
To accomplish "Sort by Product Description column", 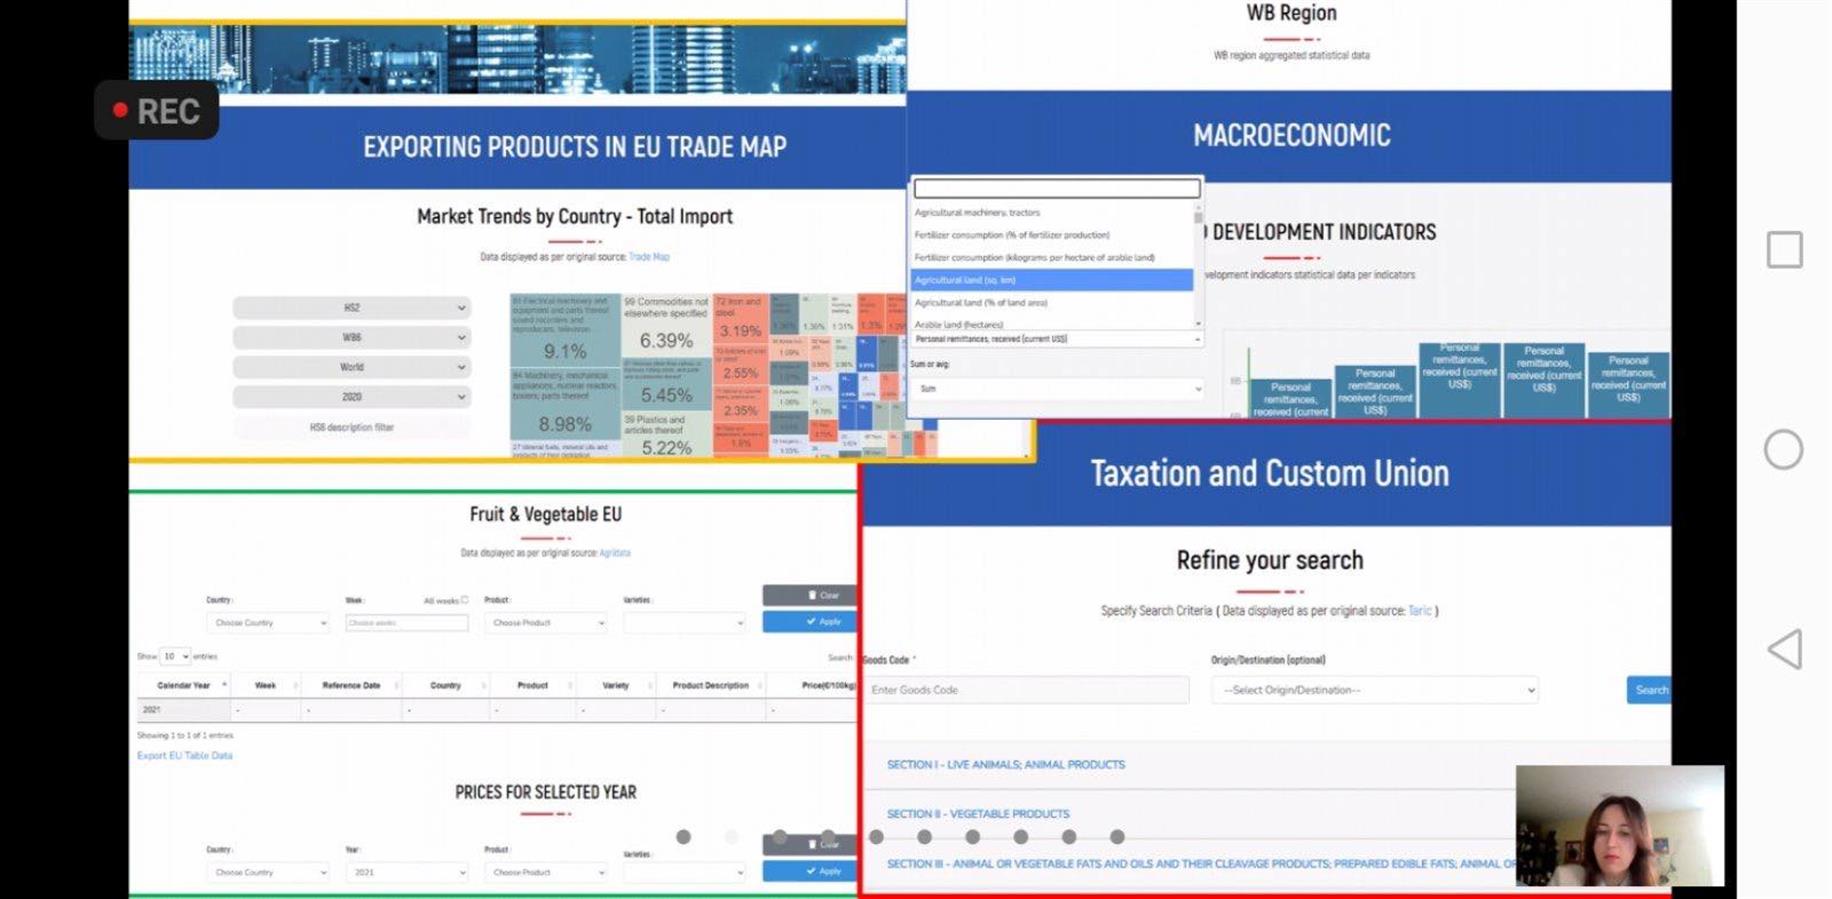I will [711, 686].
